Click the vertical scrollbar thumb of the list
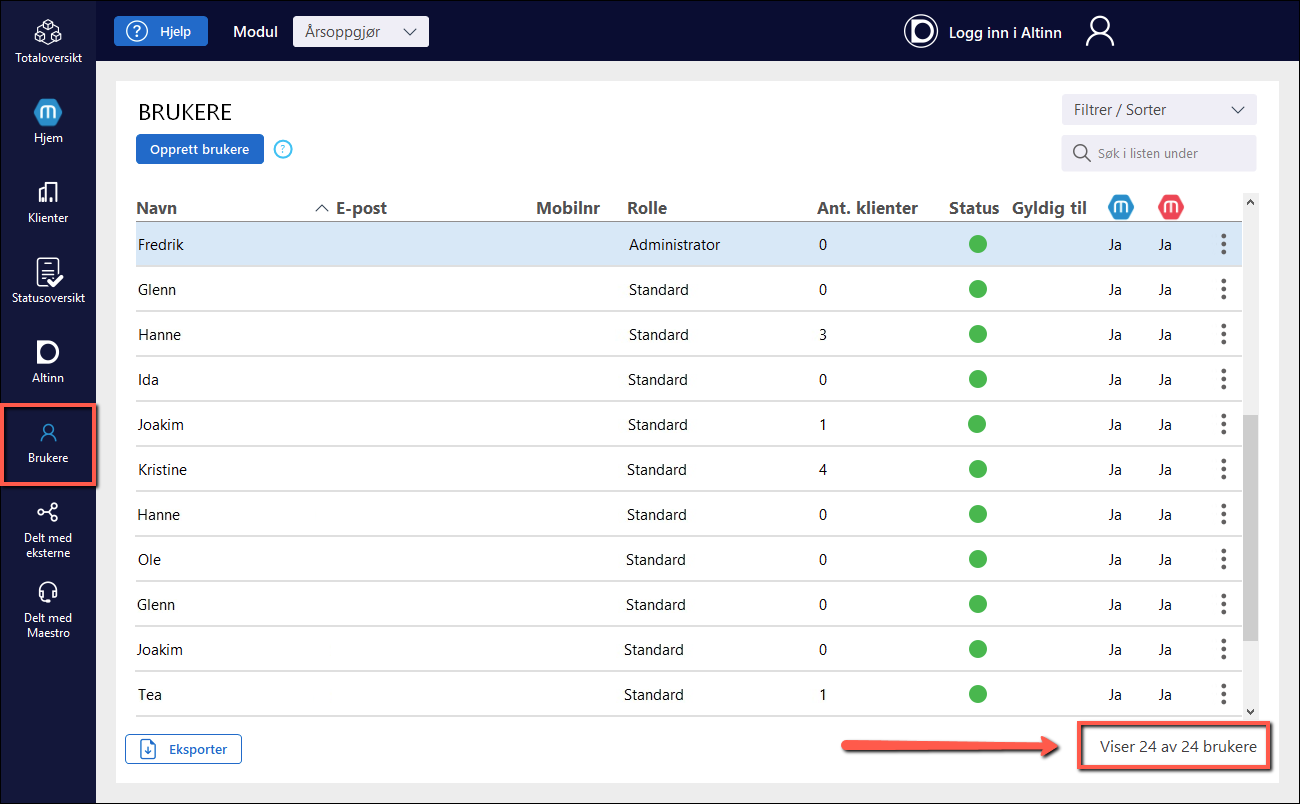The image size is (1300, 804). coord(1249,527)
